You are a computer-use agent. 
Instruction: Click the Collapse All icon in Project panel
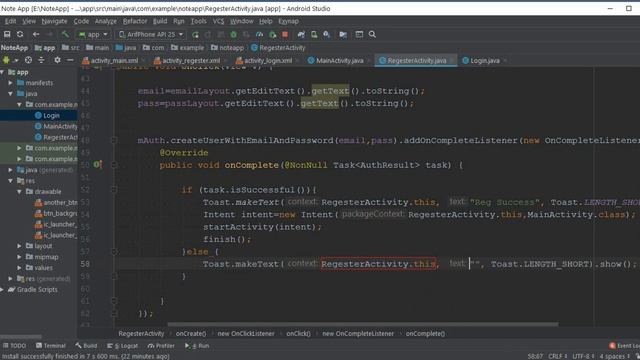click(41, 60)
